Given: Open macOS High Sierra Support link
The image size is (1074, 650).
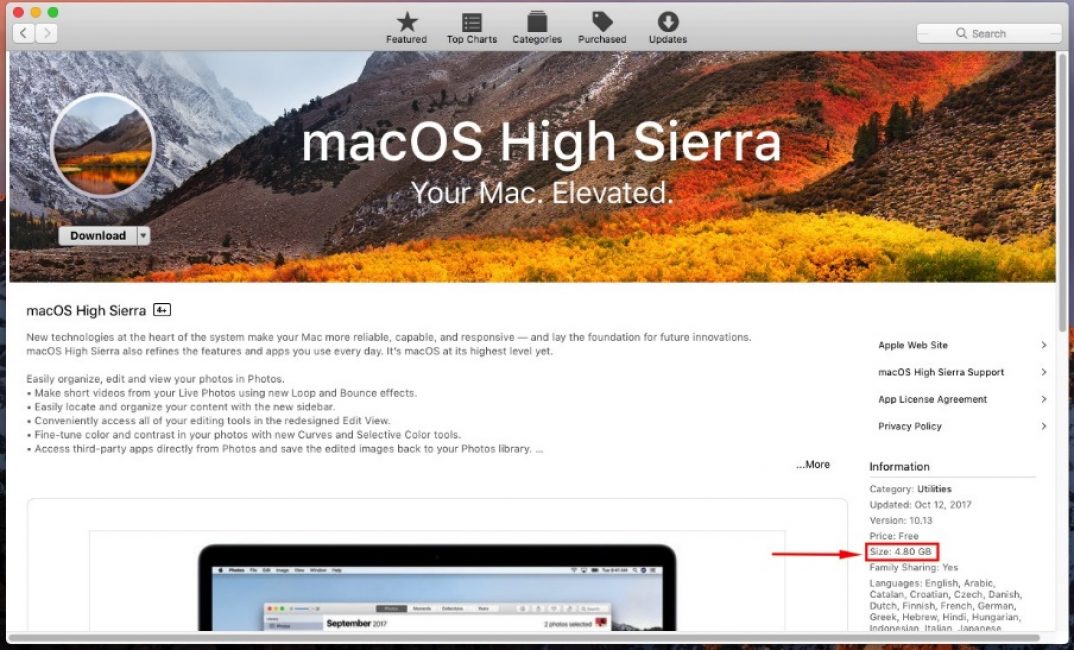Looking at the screenshot, I should (x=941, y=372).
